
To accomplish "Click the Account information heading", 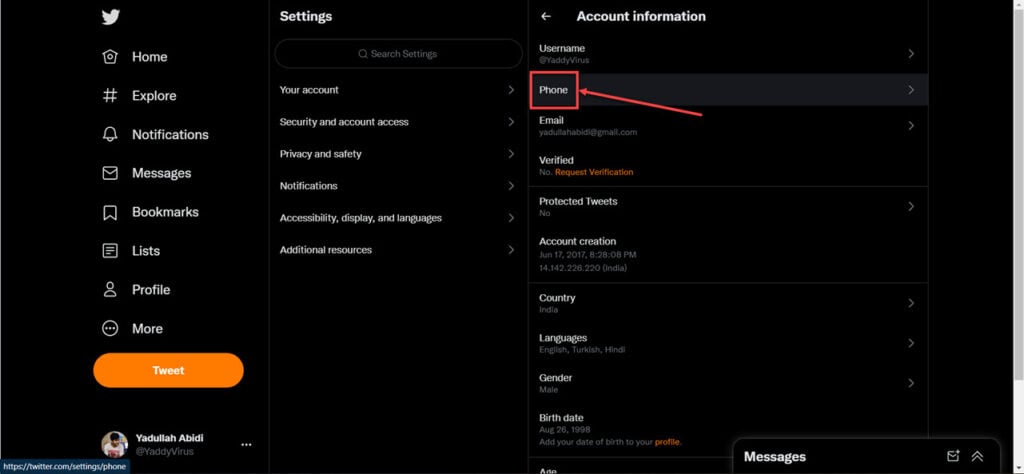I will click(641, 17).
